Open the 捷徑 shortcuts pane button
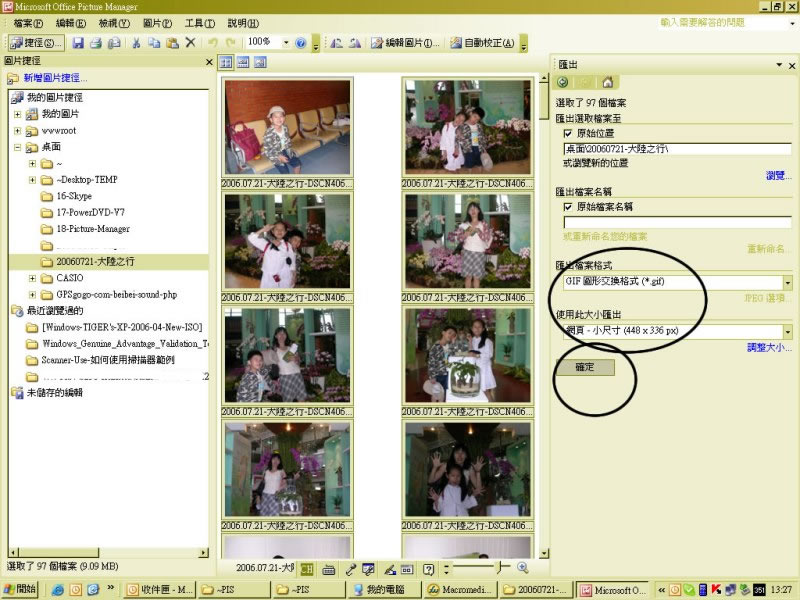Viewport: 800px width, 600px height. coord(36,43)
